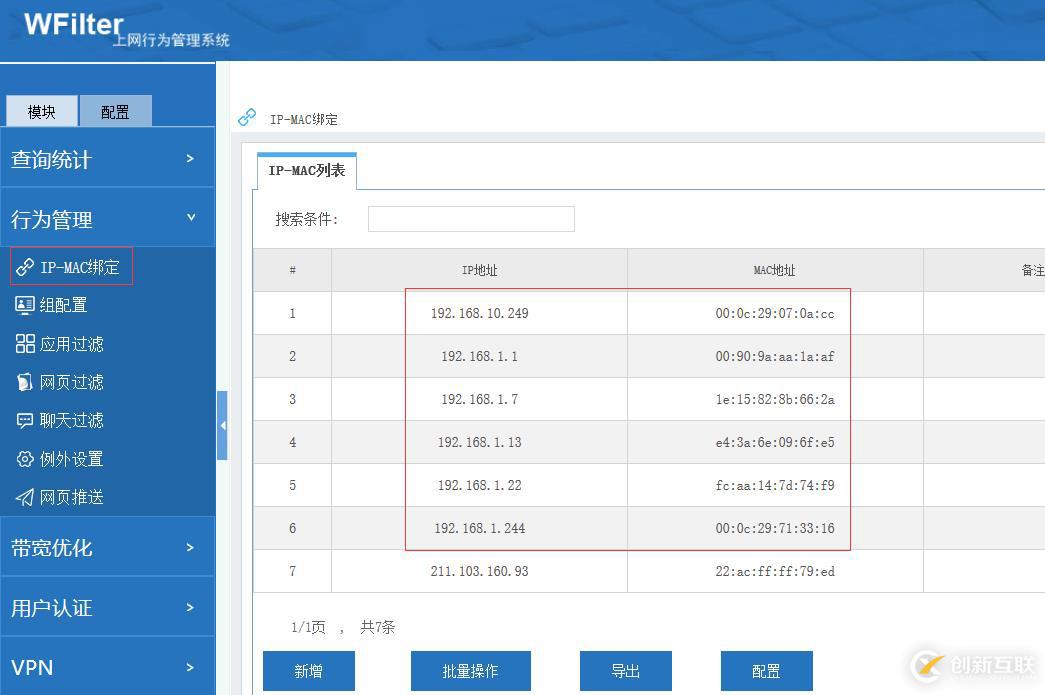Open 组配置 group configuration

click(x=67, y=305)
